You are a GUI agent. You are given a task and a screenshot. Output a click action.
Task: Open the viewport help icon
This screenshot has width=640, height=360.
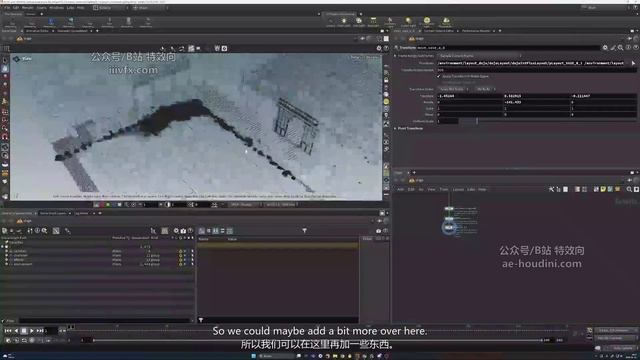385,48
